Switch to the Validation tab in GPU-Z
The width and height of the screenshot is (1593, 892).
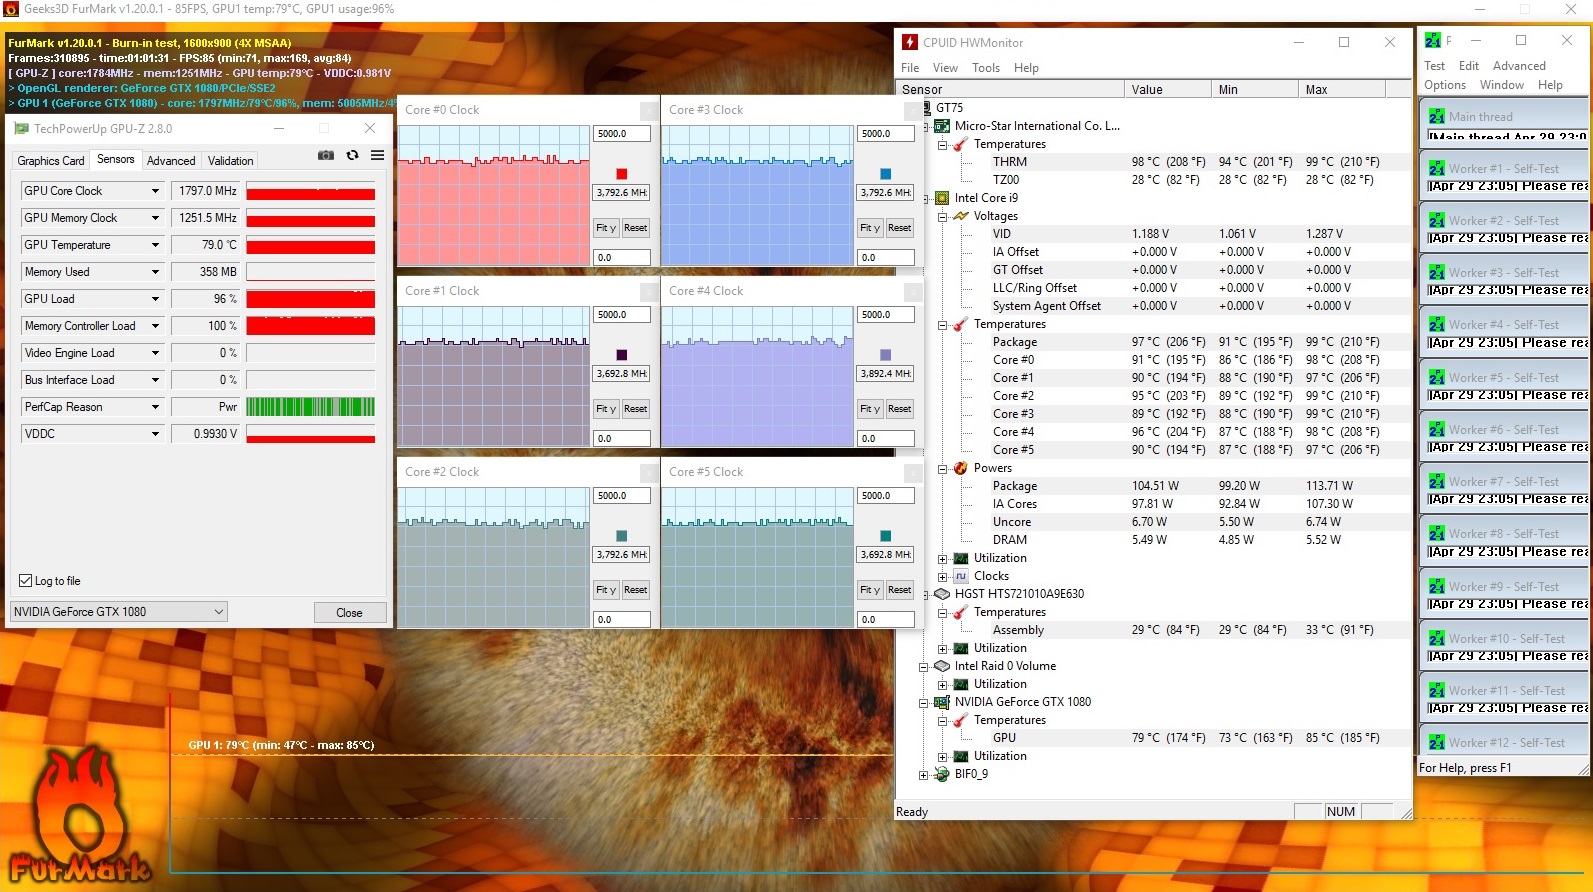coord(230,160)
